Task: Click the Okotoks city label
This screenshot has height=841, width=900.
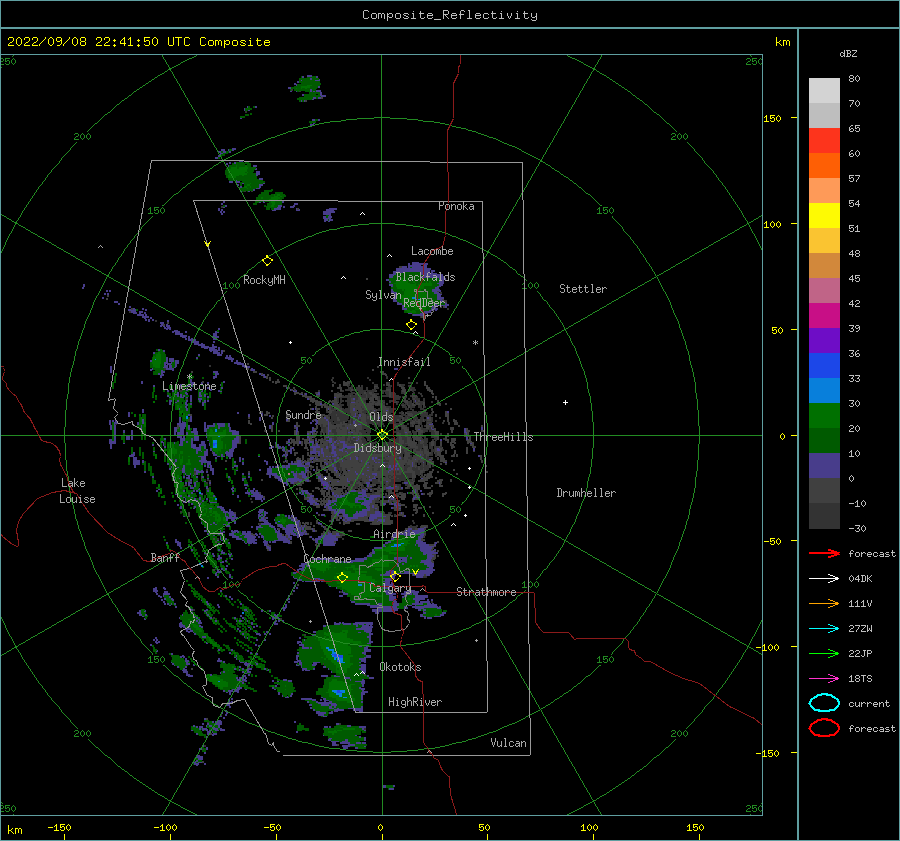Action: click(x=401, y=667)
